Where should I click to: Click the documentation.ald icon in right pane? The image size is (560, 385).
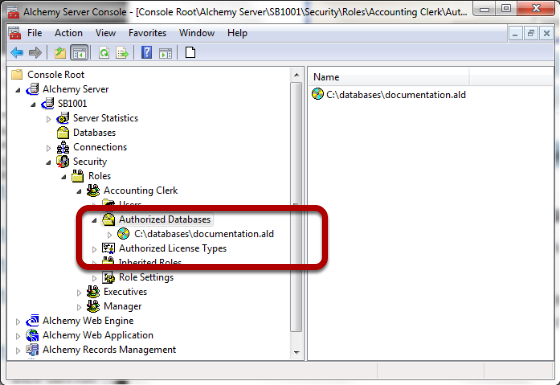318,94
